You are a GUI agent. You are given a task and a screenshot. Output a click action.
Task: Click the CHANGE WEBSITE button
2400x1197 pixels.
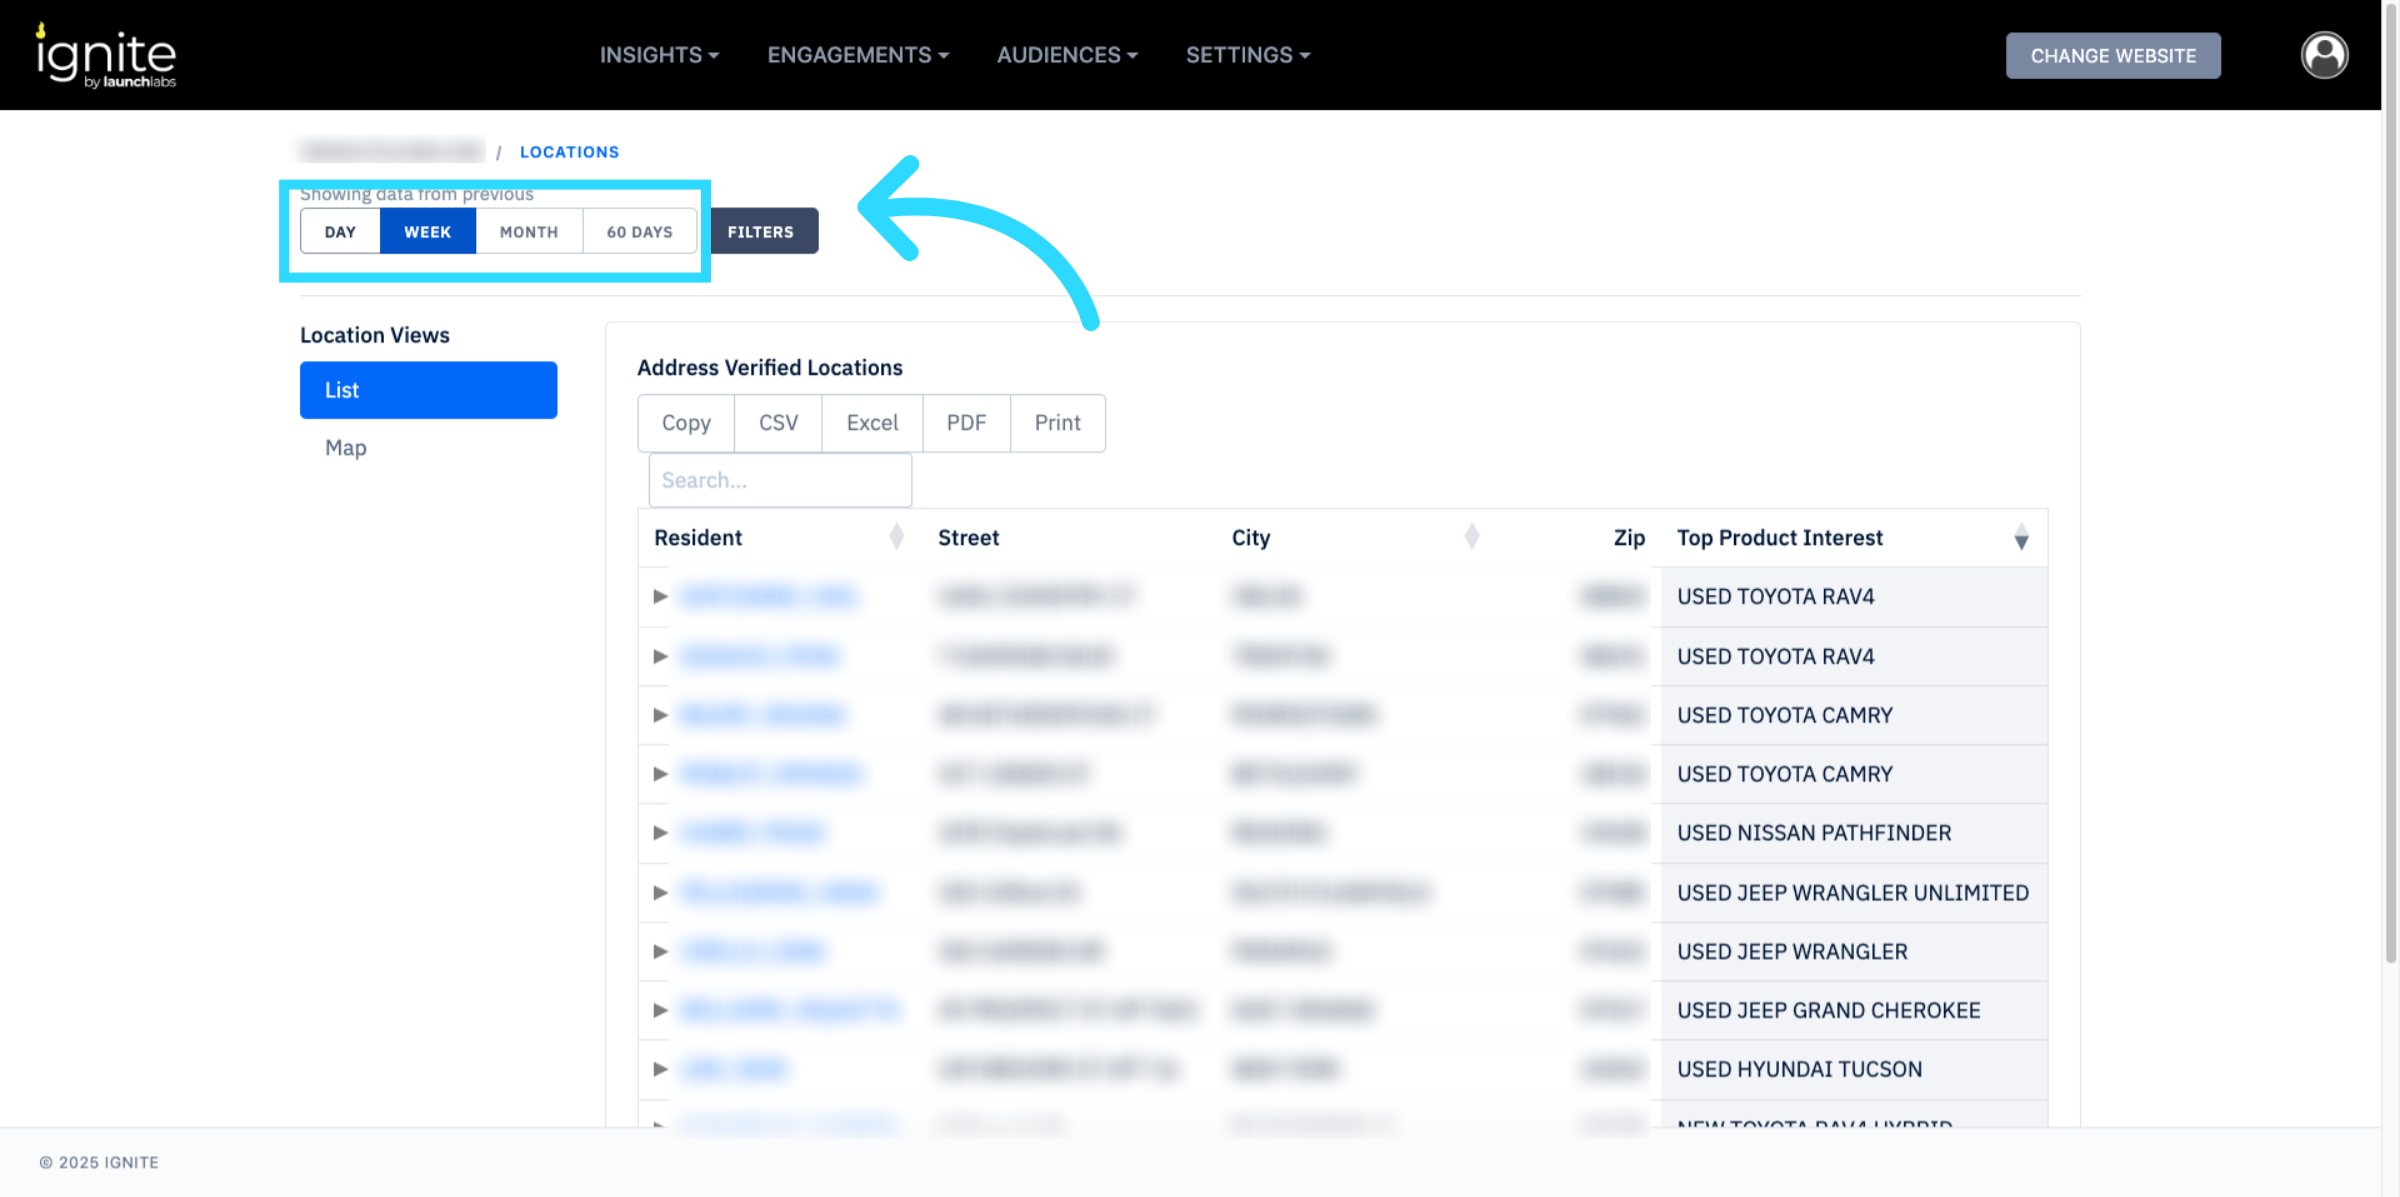(x=2112, y=56)
